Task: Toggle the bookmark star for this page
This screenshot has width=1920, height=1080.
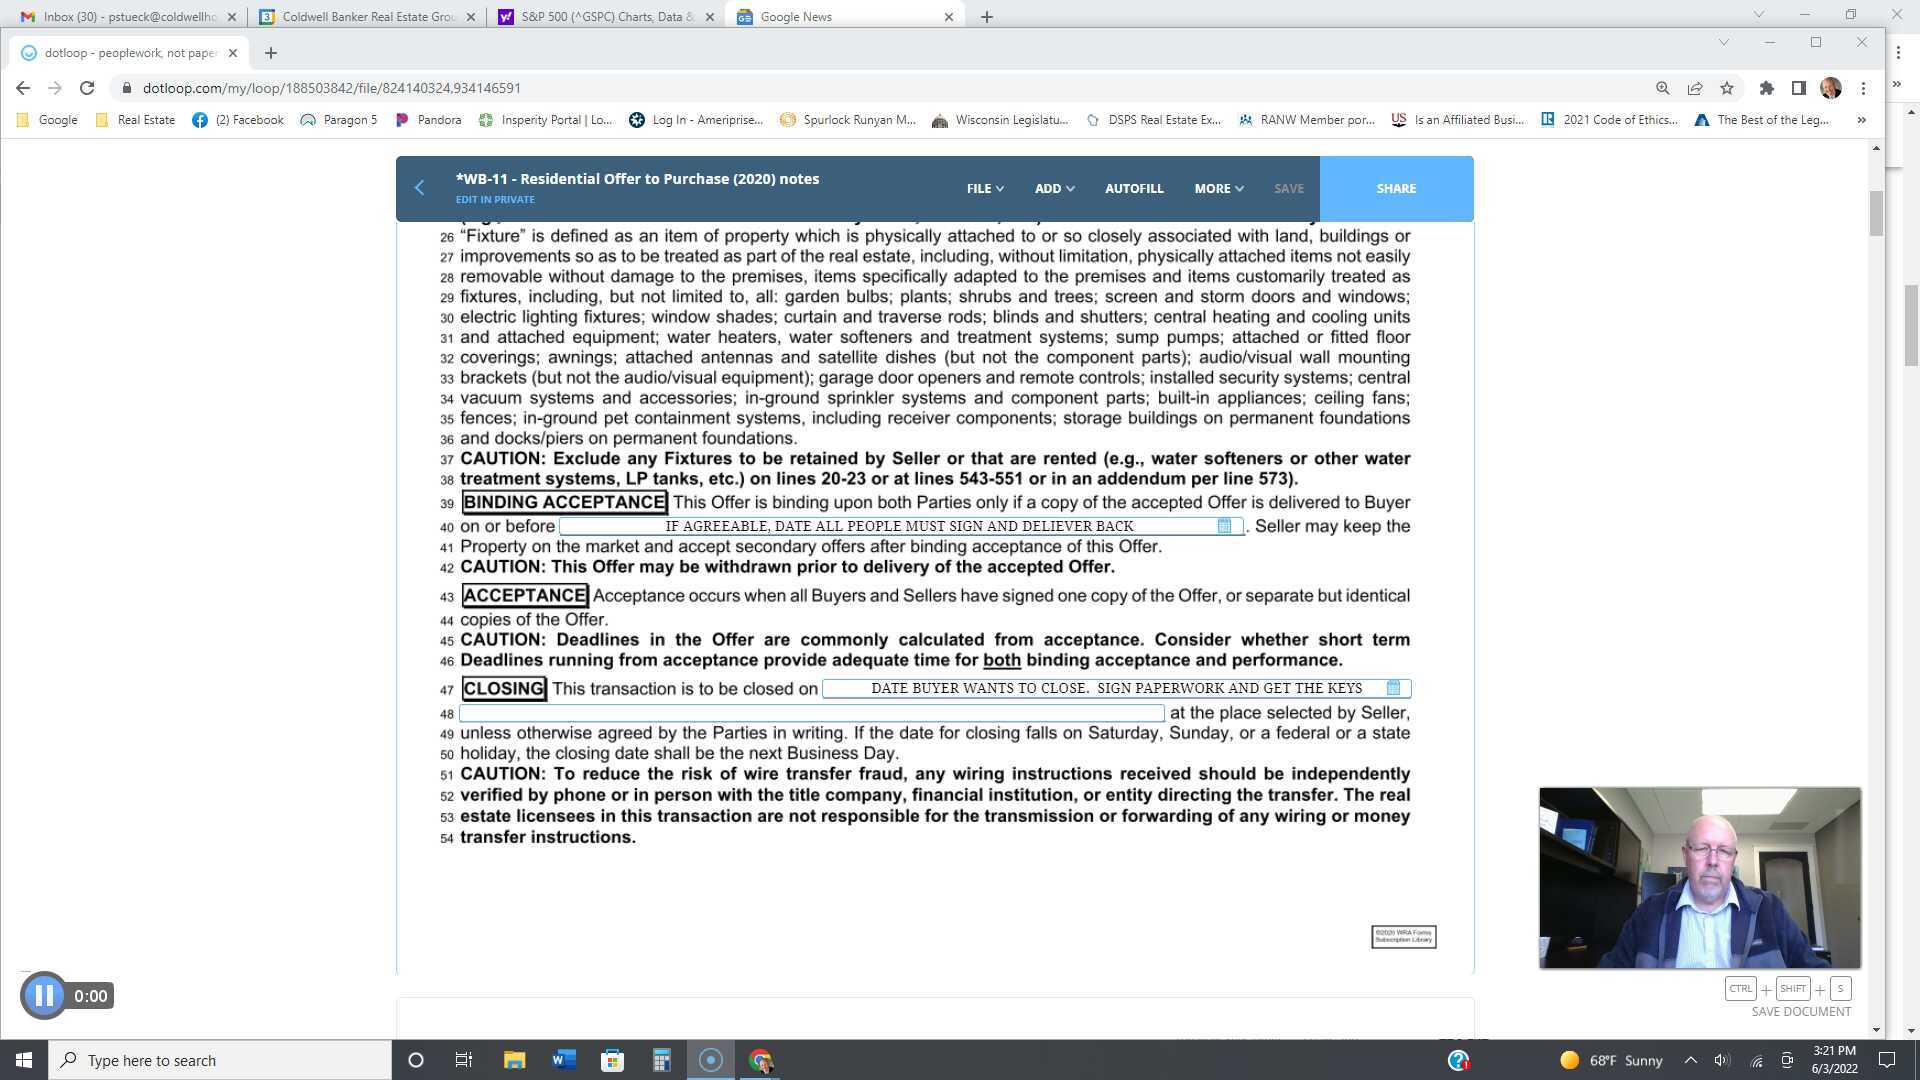Action: tap(1727, 88)
